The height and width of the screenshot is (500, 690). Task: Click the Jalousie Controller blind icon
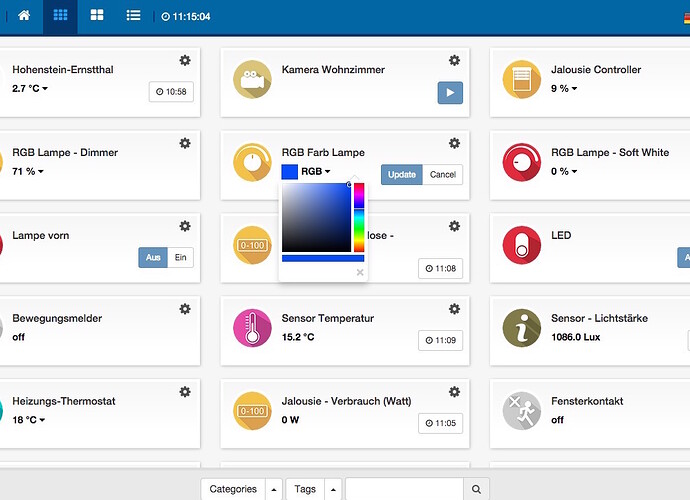click(x=521, y=80)
